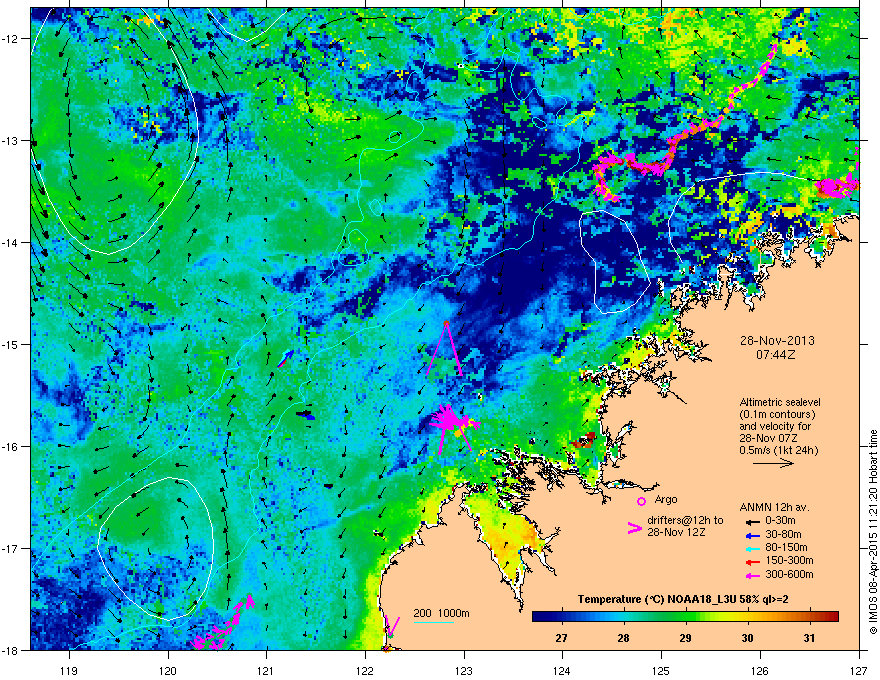Click the date label 28-Nov-2013
Viewport: 880px width, 680px height.
[777, 341]
